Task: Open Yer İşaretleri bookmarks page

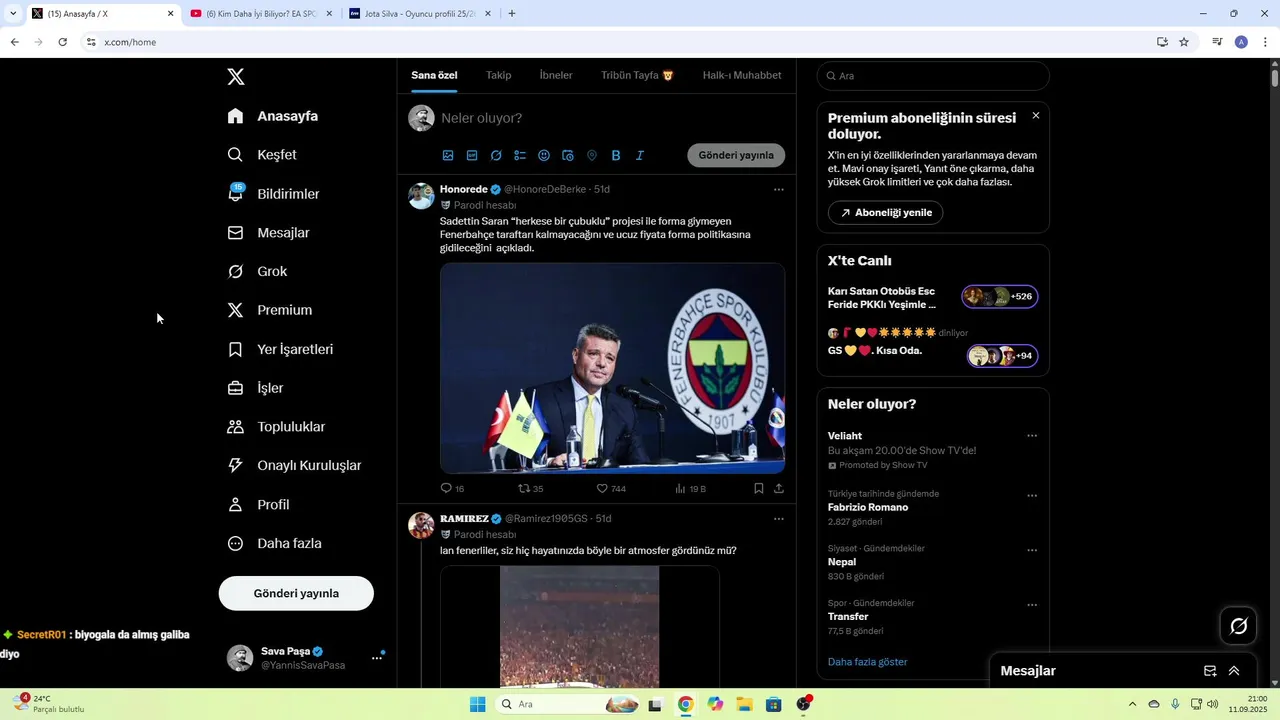Action: (281, 349)
